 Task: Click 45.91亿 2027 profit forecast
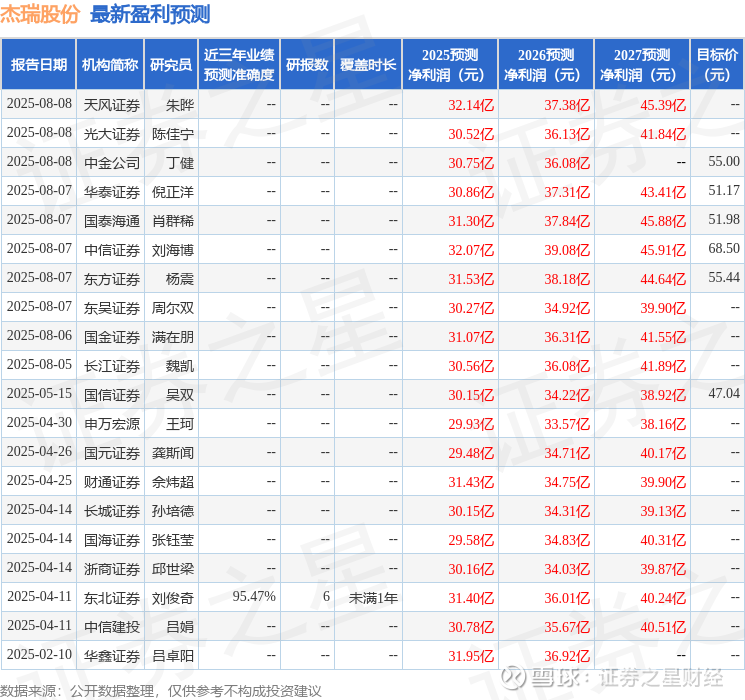[663, 250]
